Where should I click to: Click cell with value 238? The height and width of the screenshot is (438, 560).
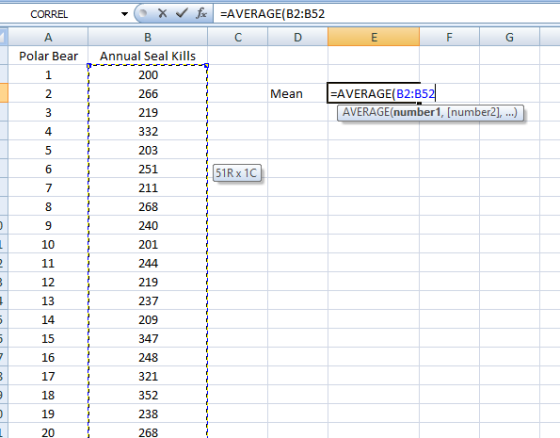148,414
